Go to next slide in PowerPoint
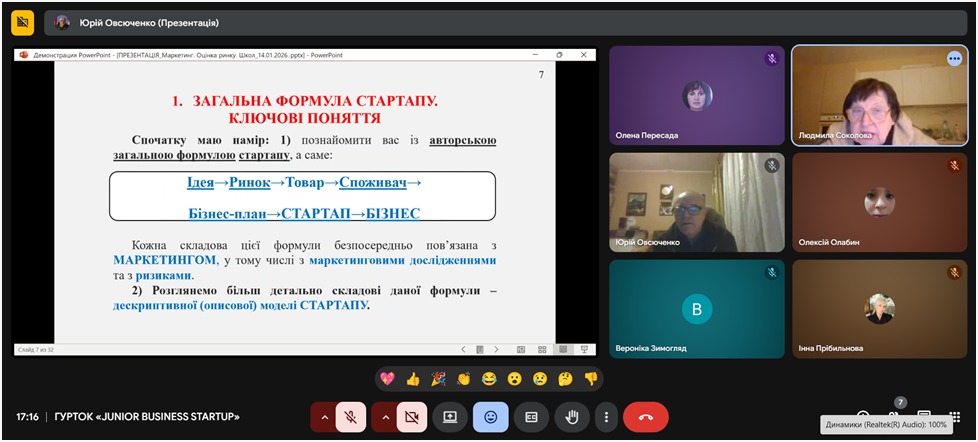This screenshot has height=442, width=978. click(x=498, y=349)
